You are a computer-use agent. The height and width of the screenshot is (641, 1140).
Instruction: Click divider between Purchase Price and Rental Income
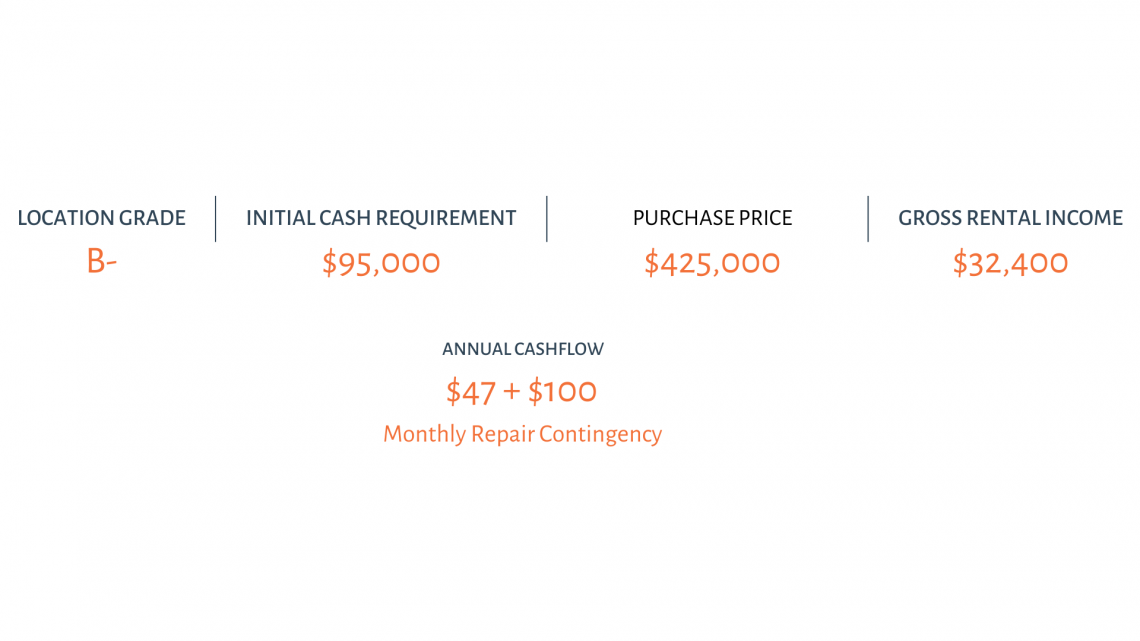point(868,219)
